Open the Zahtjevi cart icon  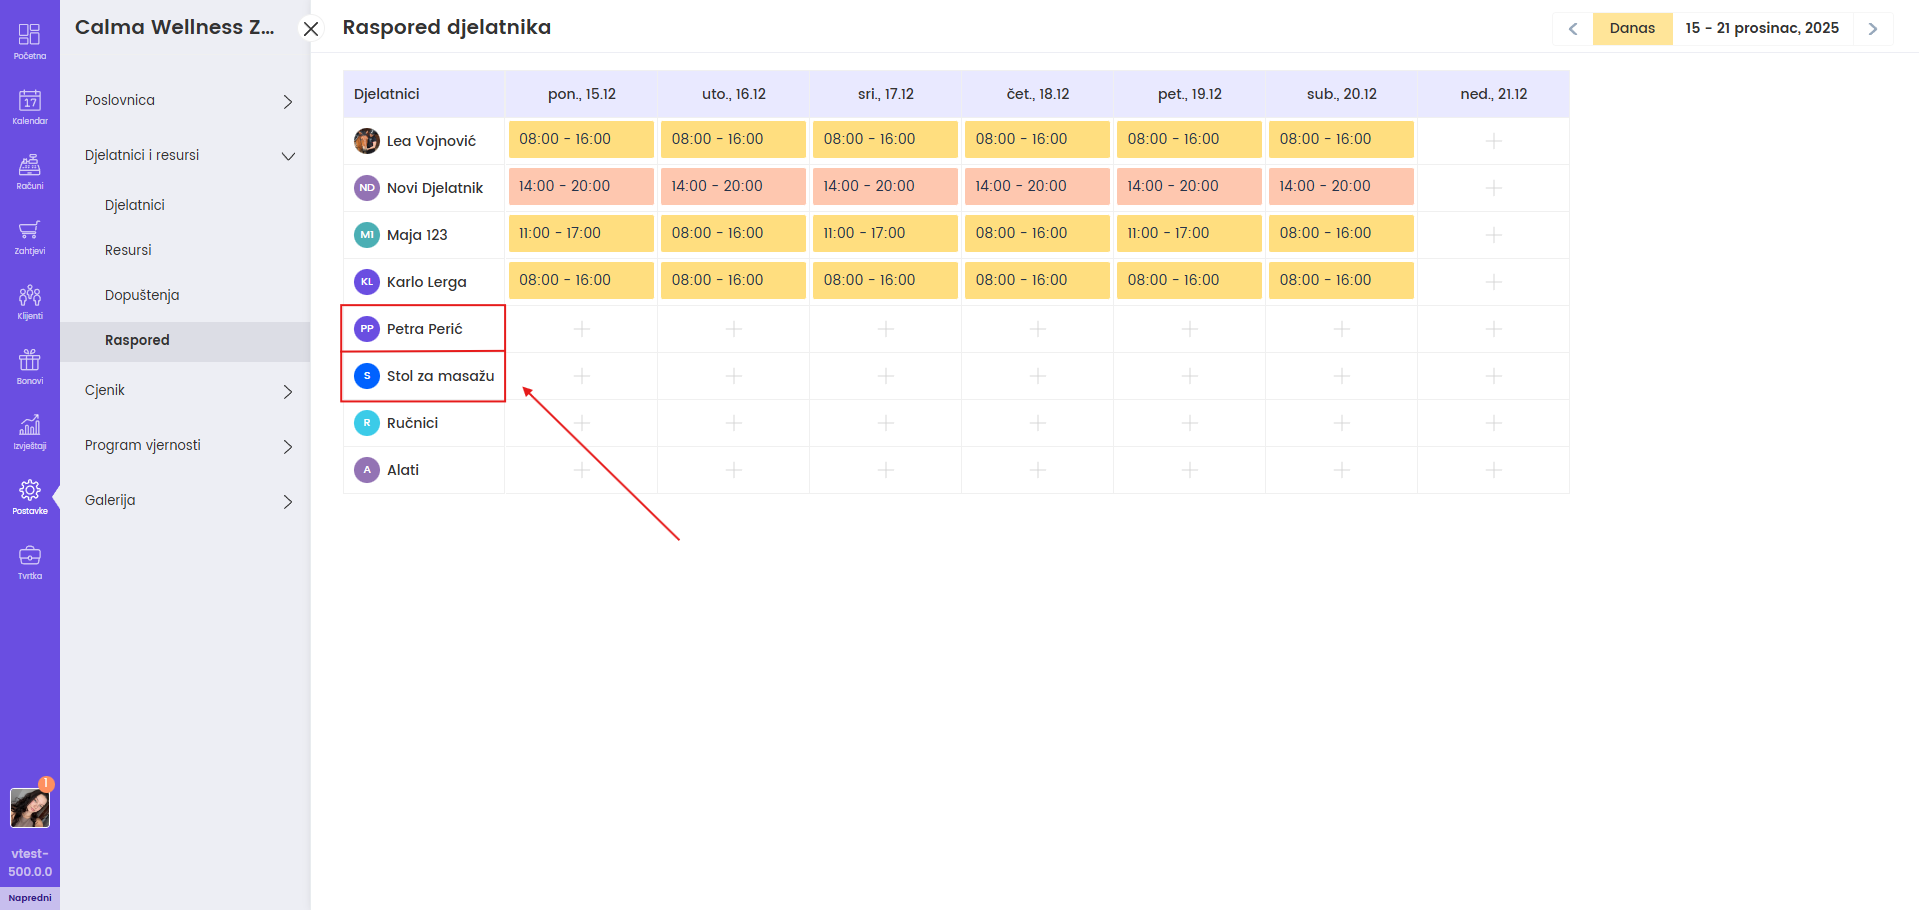click(x=30, y=236)
